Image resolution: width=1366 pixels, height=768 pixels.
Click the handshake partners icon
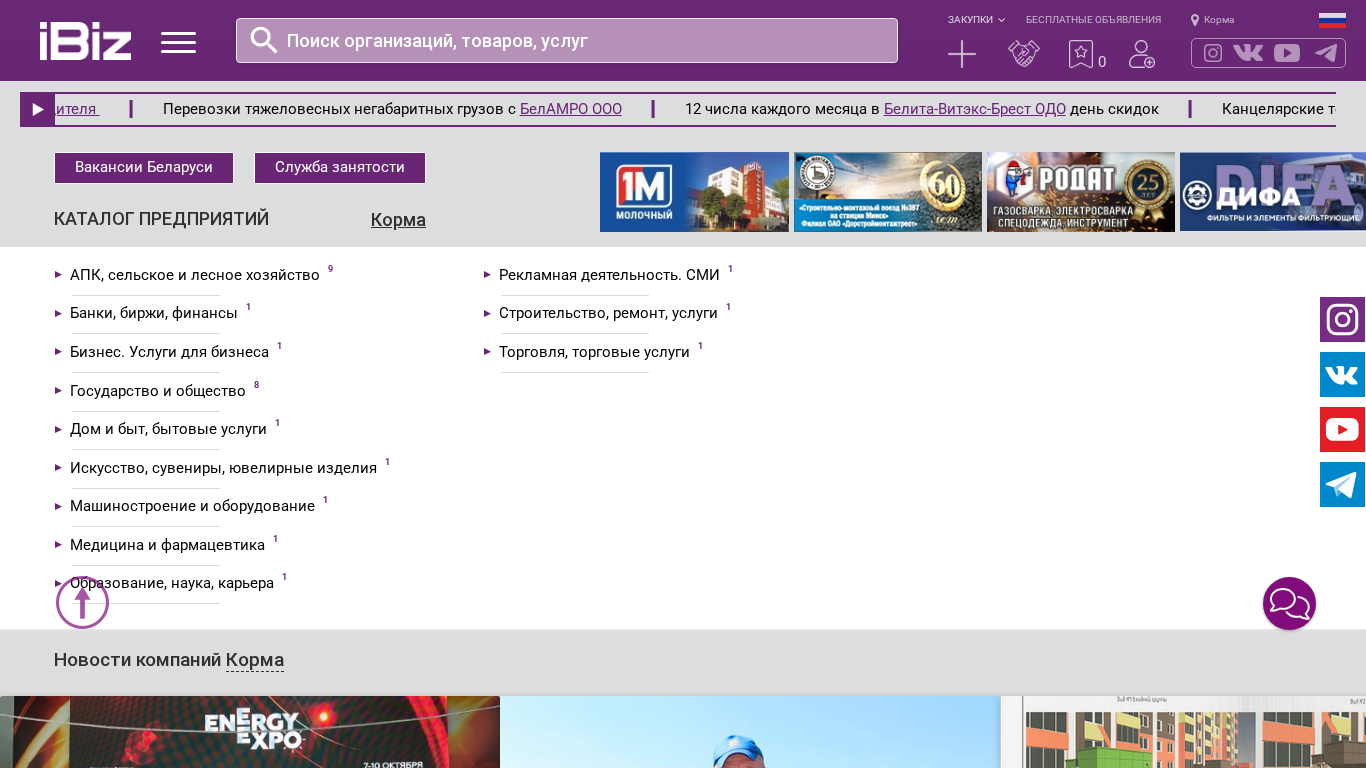[x=1023, y=54]
